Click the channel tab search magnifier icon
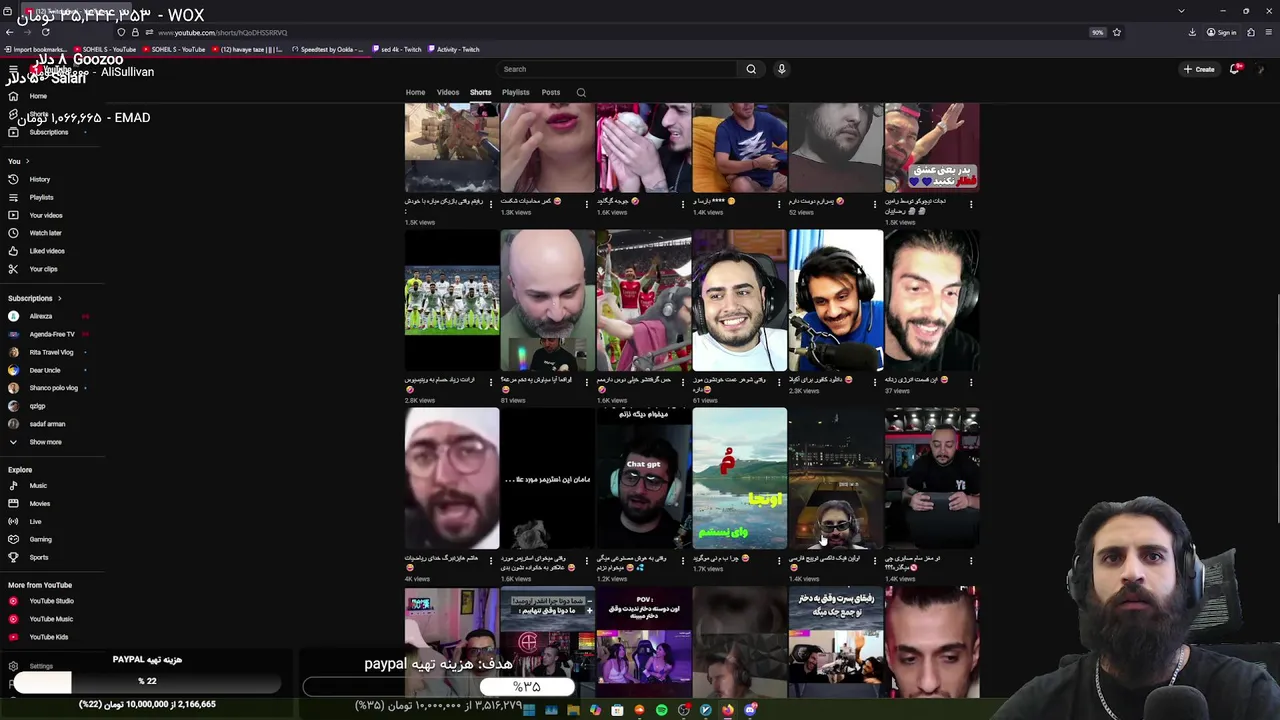The height and width of the screenshot is (720, 1280). click(x=581, y=93)
